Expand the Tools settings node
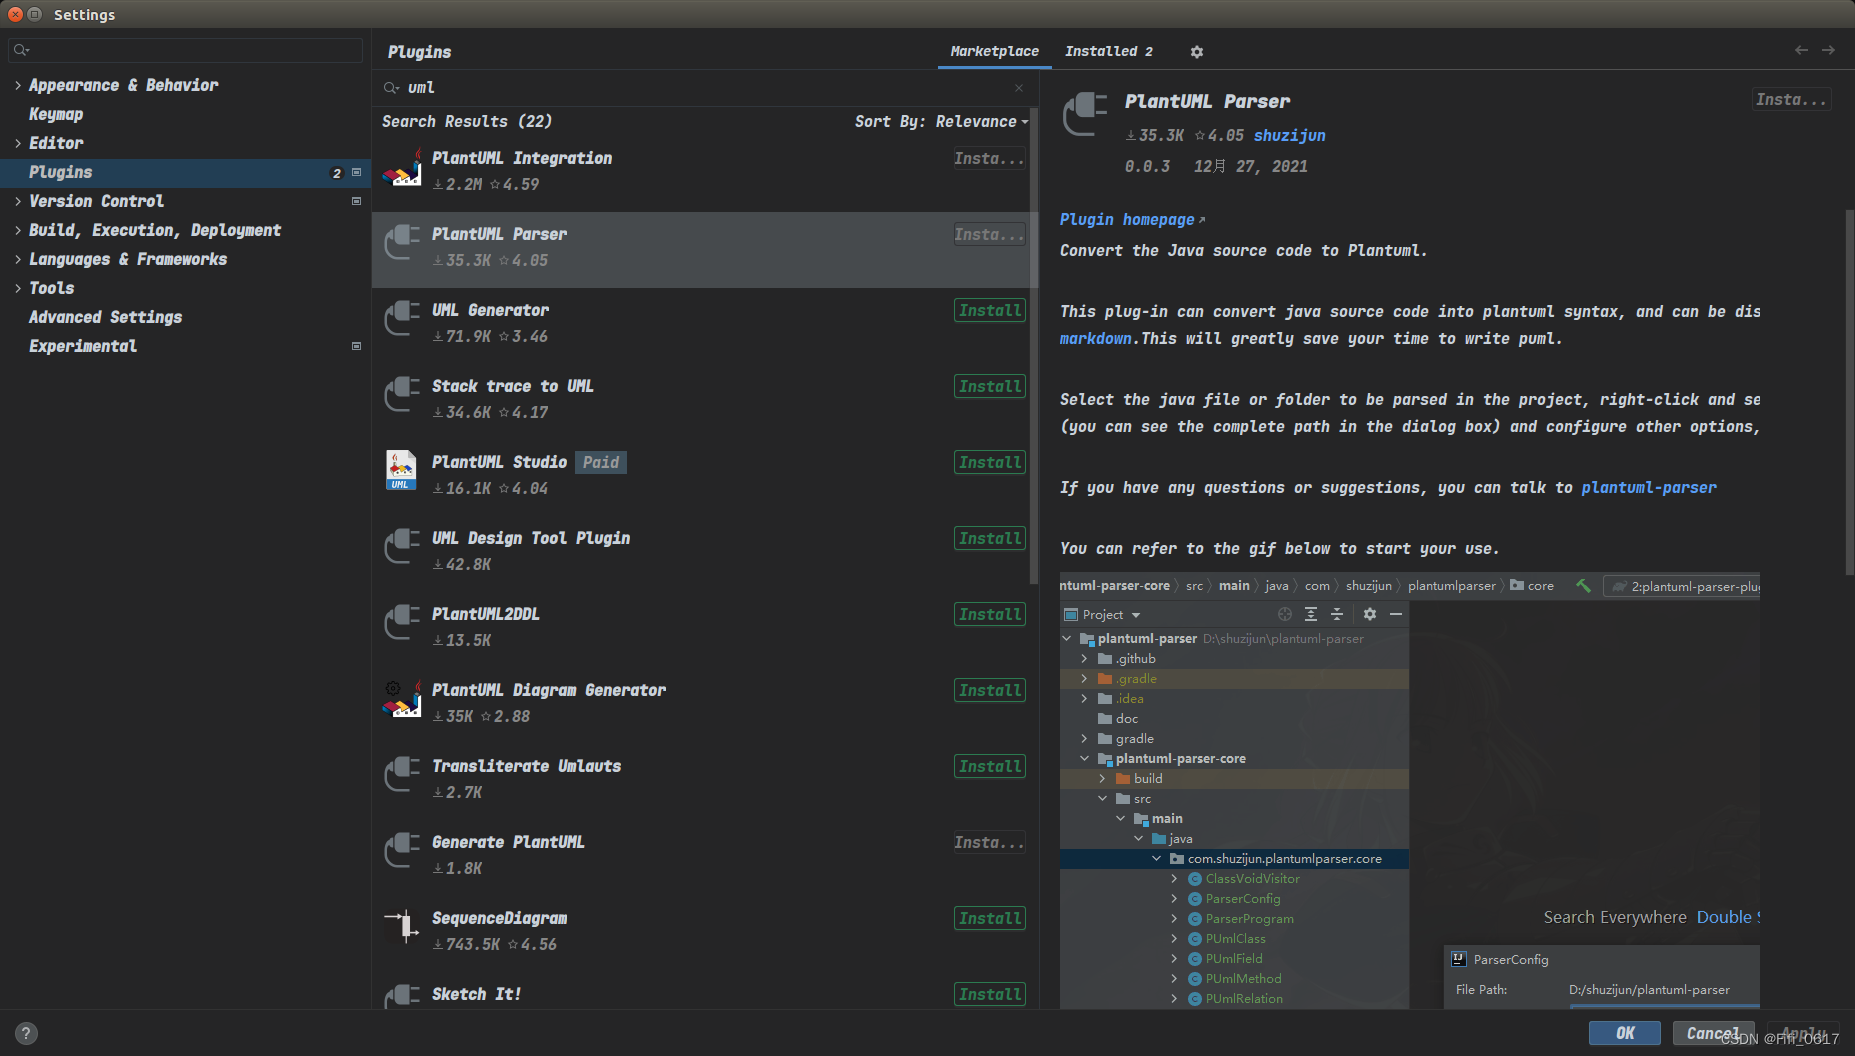1855x1056 pixels. coord(18,289)
